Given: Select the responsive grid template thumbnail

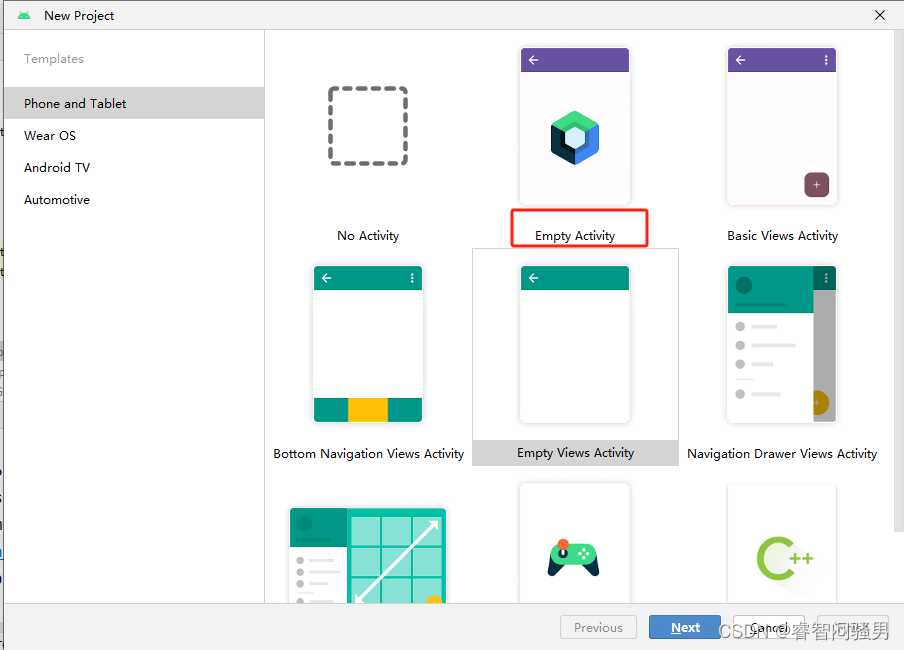Looking at the screenshot, I should (368, 555).
